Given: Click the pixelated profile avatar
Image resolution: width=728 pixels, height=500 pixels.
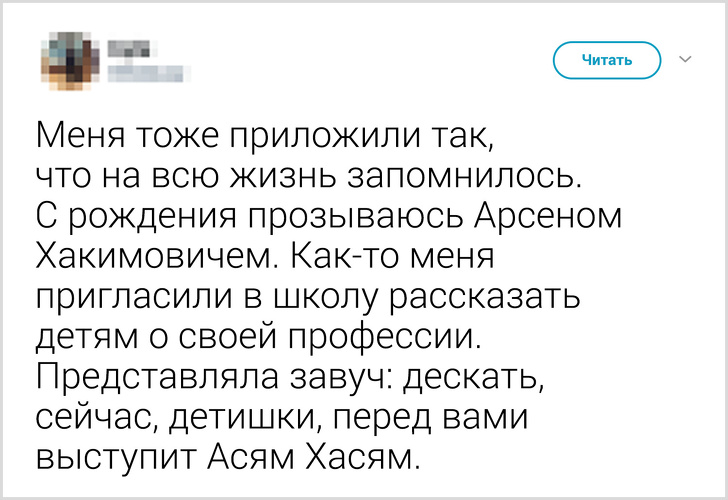Looking at the screenshot, I should point(67,57).
